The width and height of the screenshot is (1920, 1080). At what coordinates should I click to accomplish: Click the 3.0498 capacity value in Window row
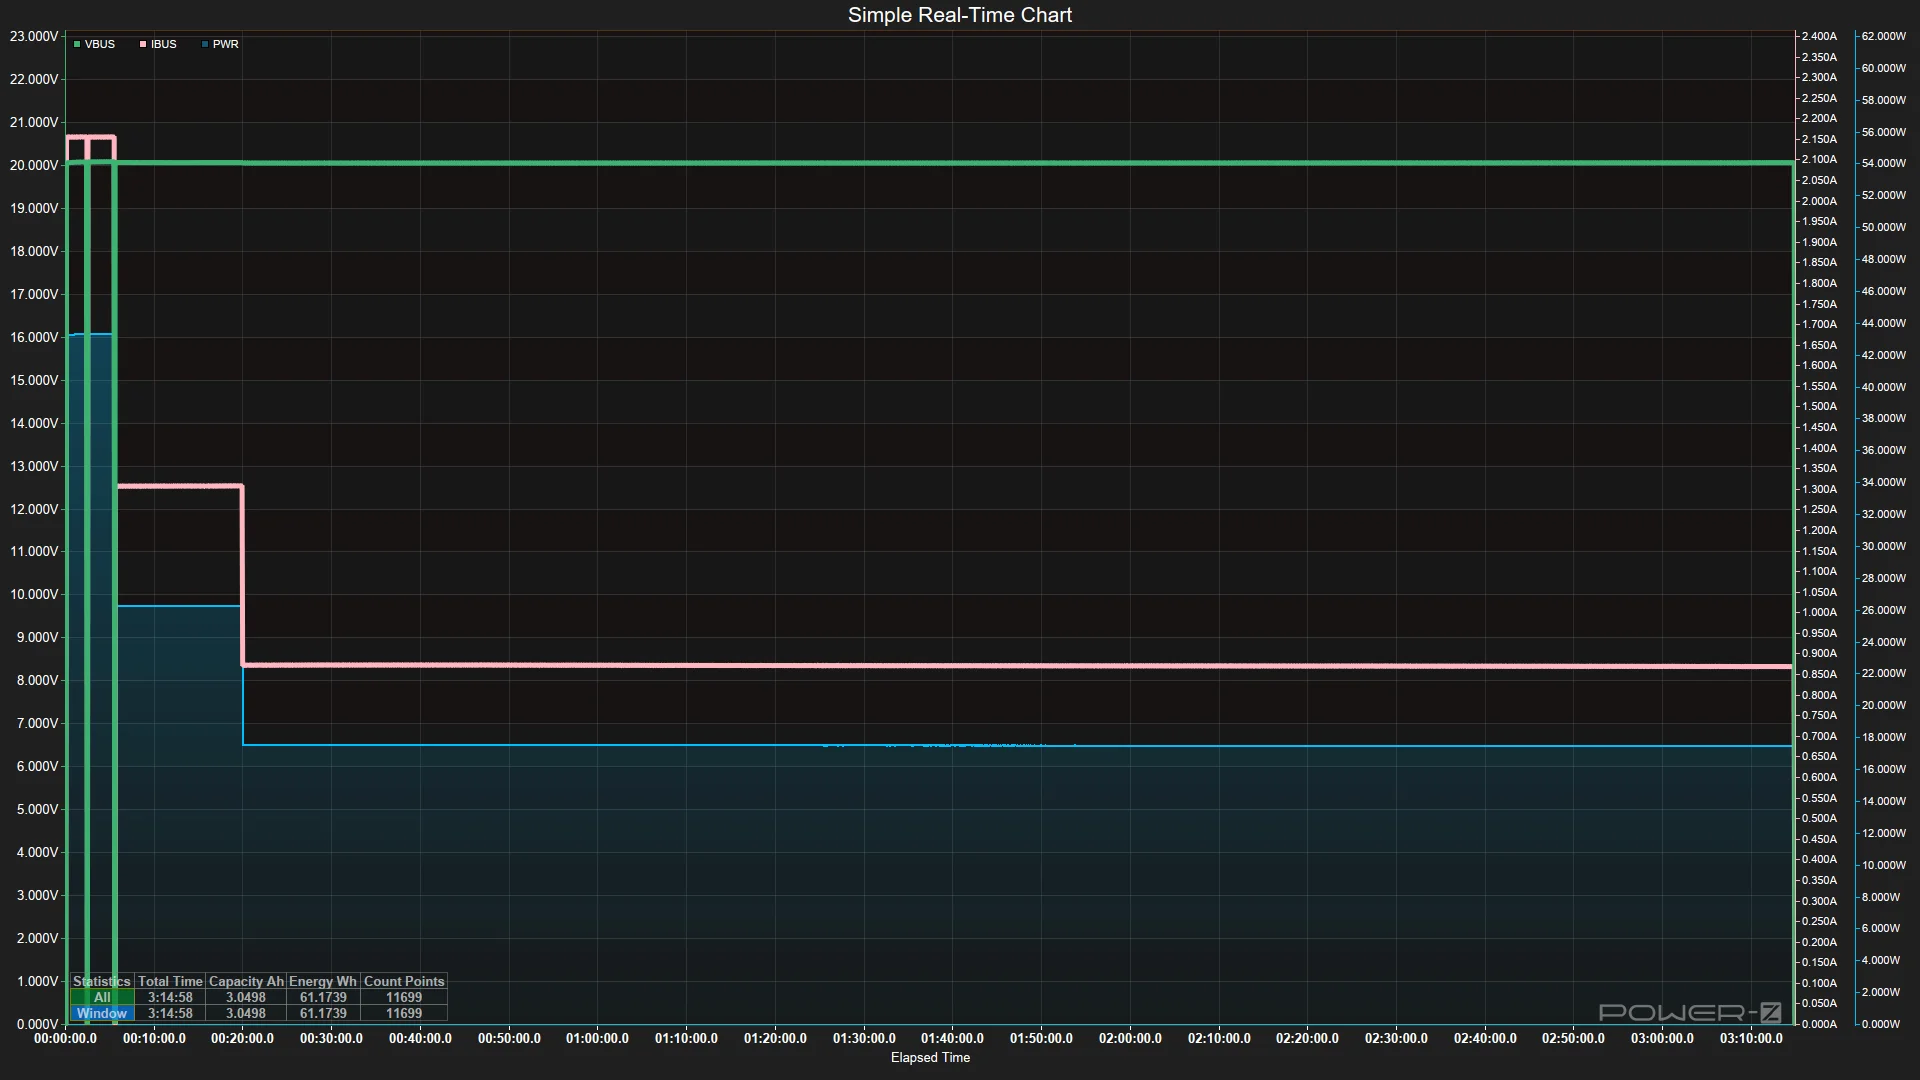(246, 1013)
